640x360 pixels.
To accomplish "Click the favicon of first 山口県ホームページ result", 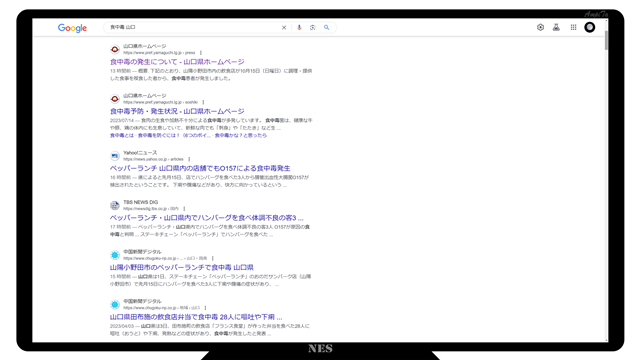I will click(115, 49).
